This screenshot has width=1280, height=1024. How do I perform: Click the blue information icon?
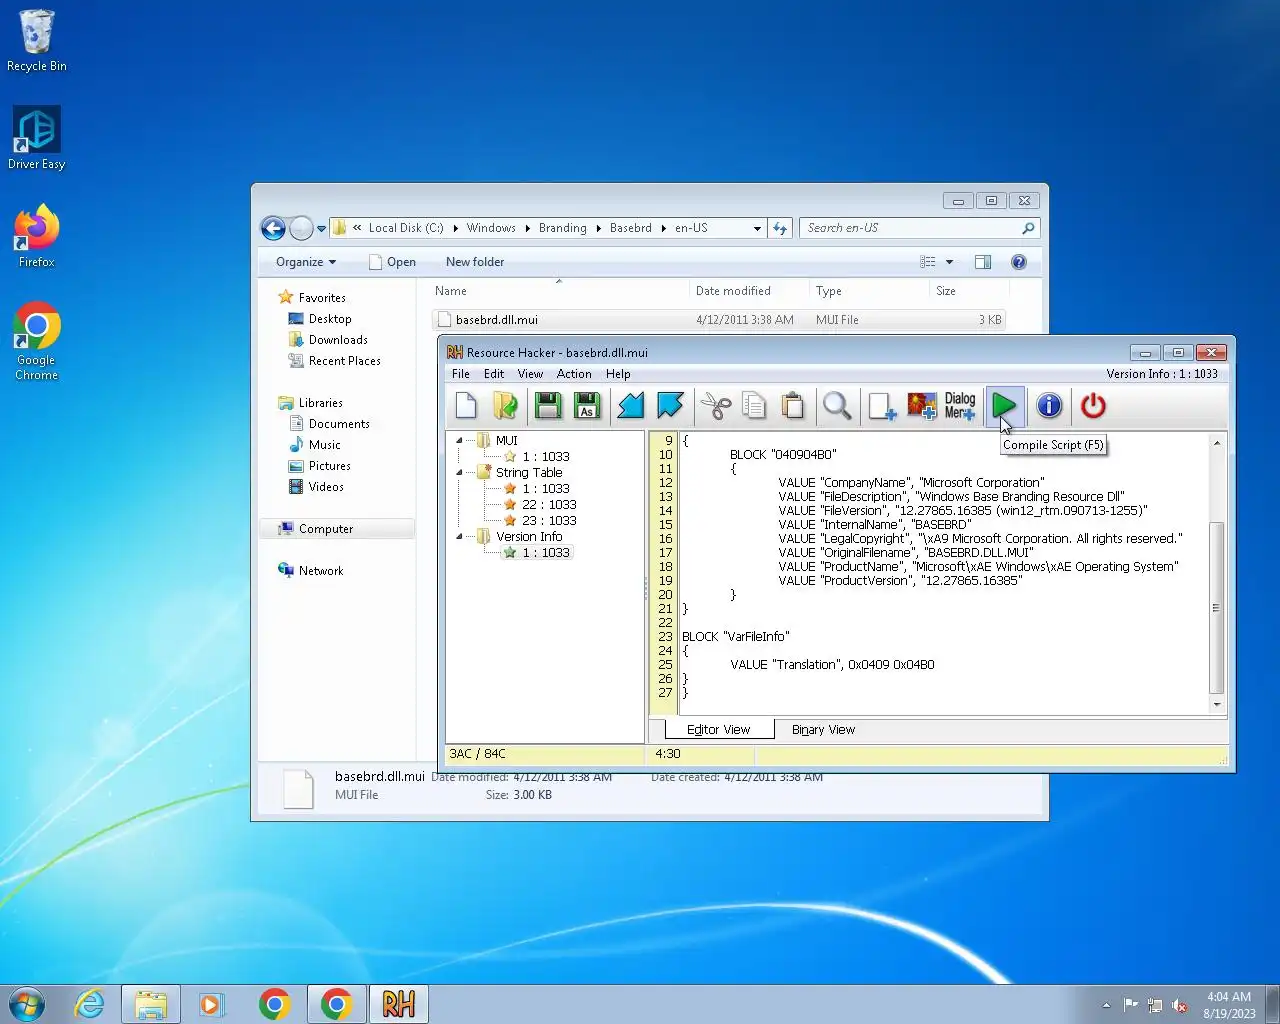tap(1049, 406)
